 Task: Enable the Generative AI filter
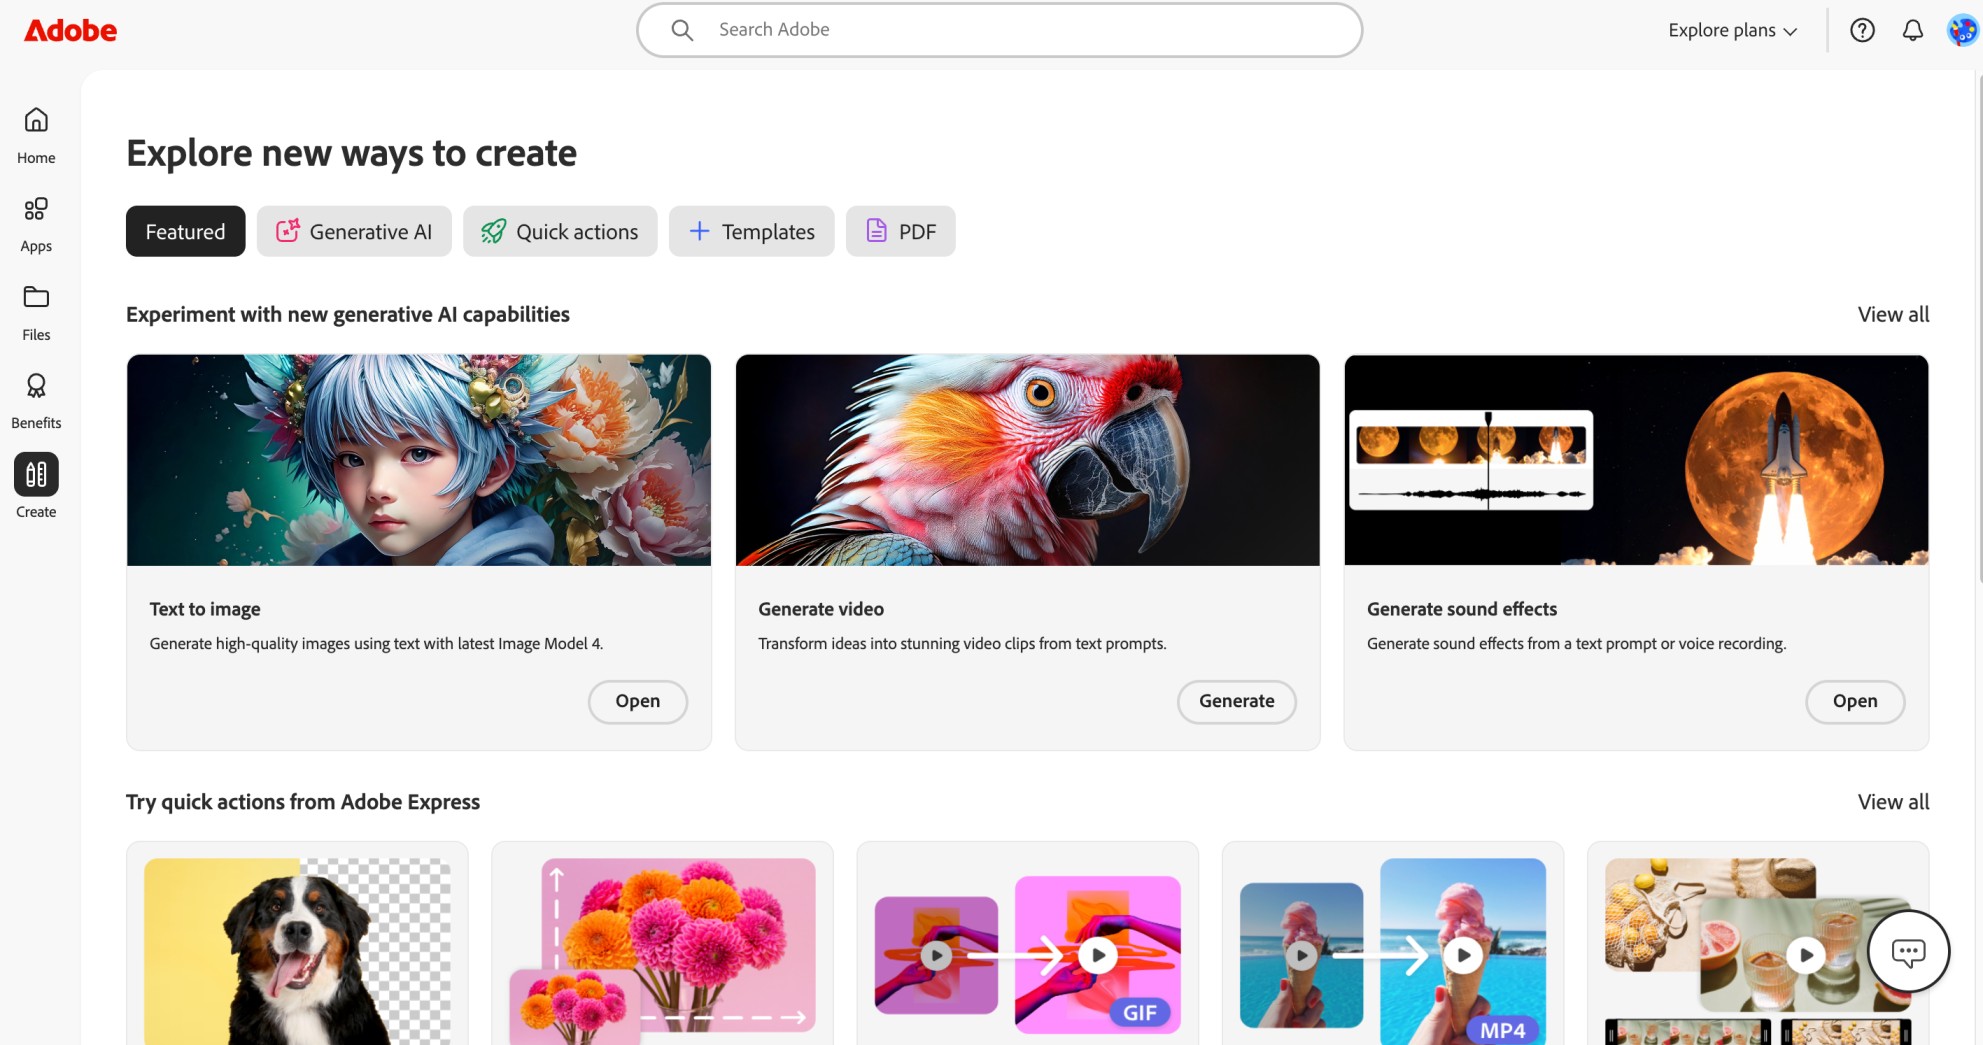click(354, 231)
